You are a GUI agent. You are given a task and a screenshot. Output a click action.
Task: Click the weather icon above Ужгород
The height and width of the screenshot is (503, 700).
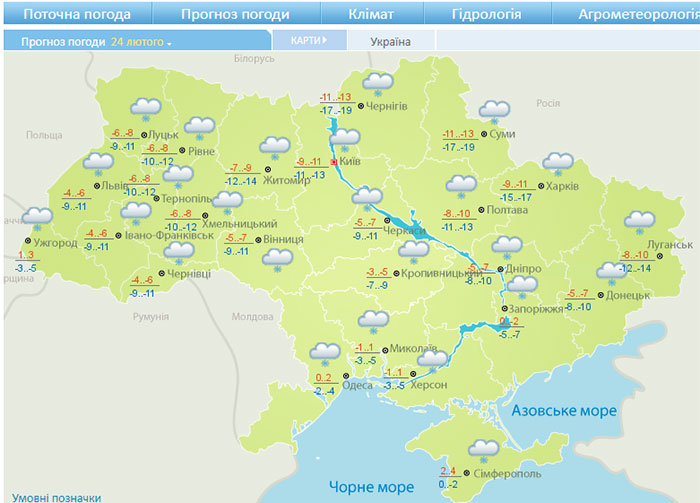click(x=37, y=218)
